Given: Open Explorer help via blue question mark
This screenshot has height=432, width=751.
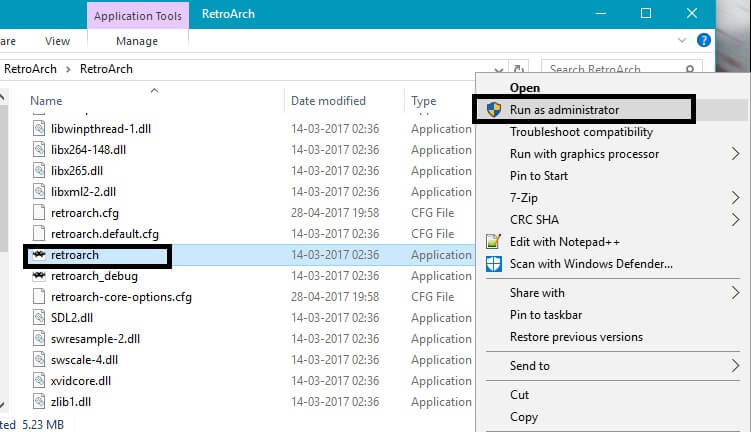Looking at the screenshot, I should click(x=704, y=40).
